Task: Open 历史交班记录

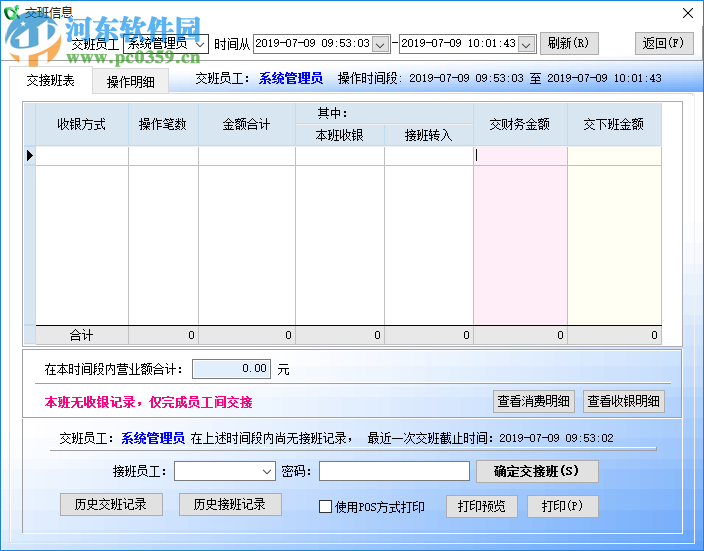Action: [x=111, y=504]
